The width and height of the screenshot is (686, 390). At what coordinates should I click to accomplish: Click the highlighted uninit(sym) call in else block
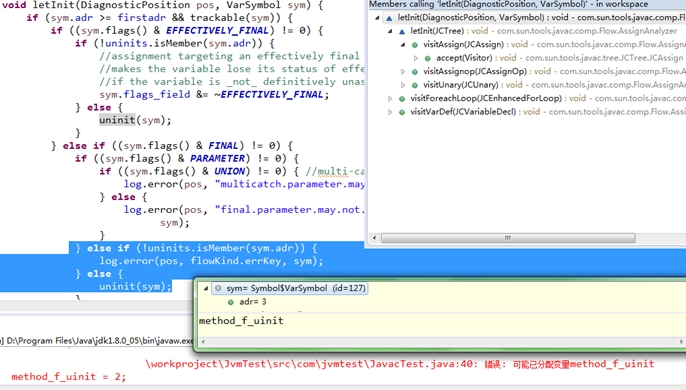135,120
